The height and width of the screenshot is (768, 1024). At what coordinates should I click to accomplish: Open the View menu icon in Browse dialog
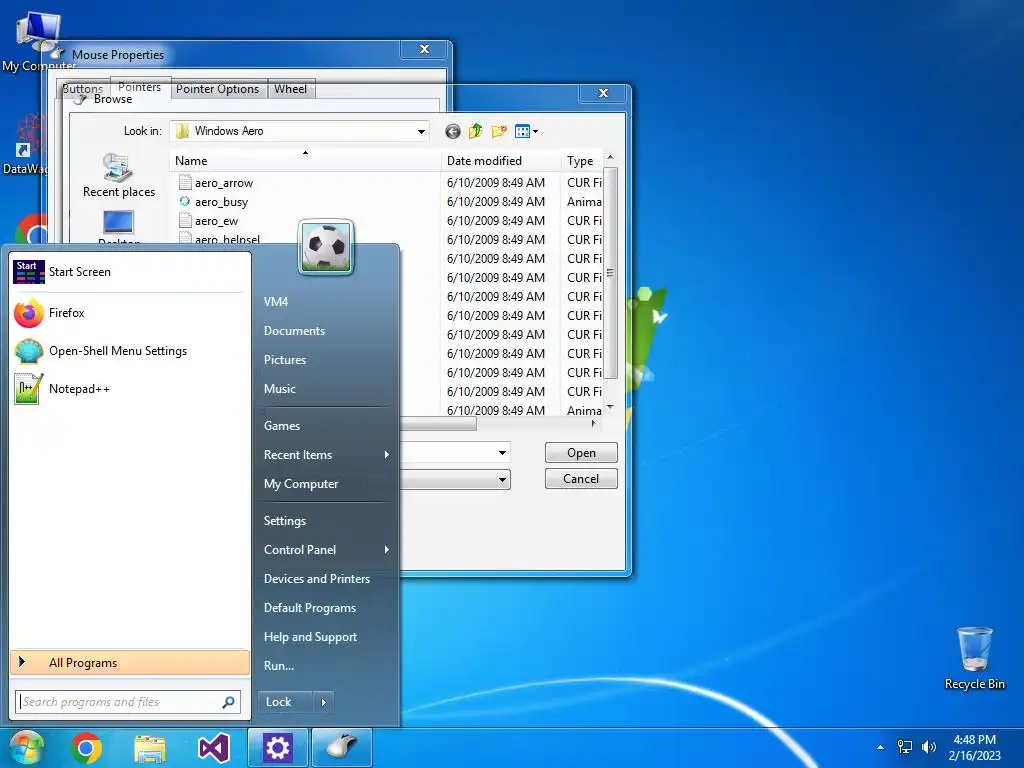(526, 131)
